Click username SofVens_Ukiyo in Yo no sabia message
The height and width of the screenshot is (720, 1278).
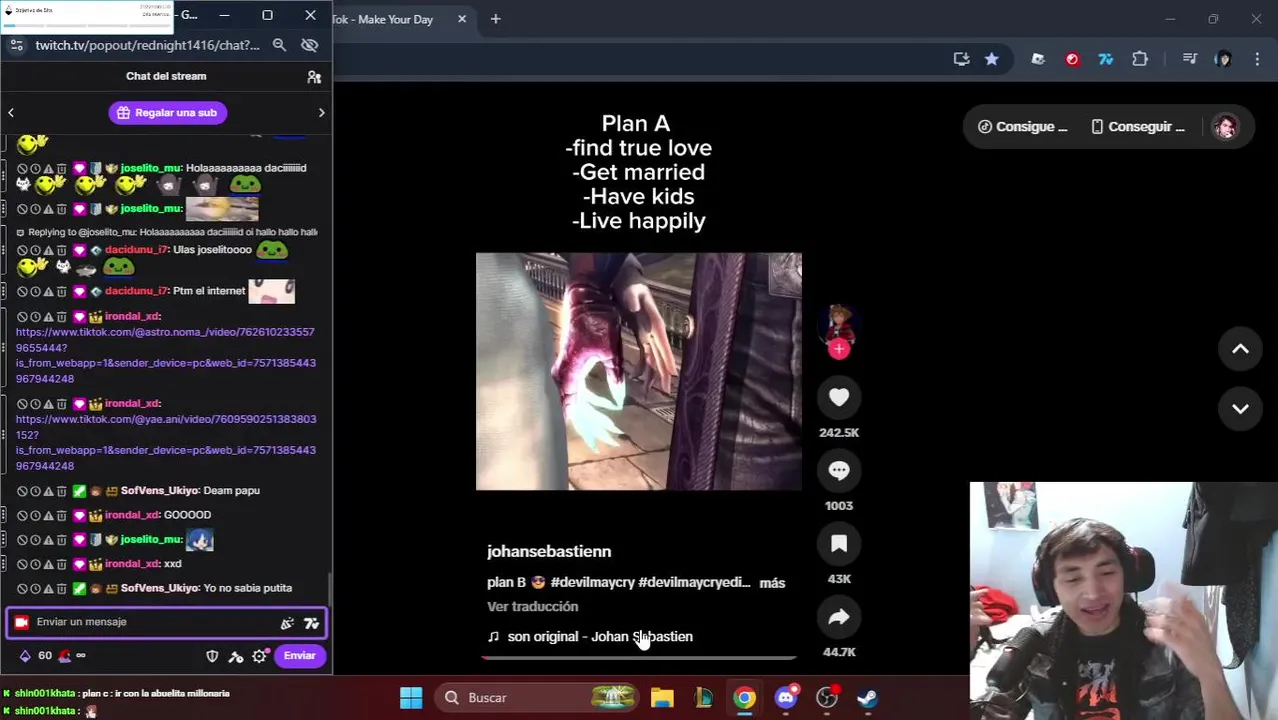[x=159, y=588]
